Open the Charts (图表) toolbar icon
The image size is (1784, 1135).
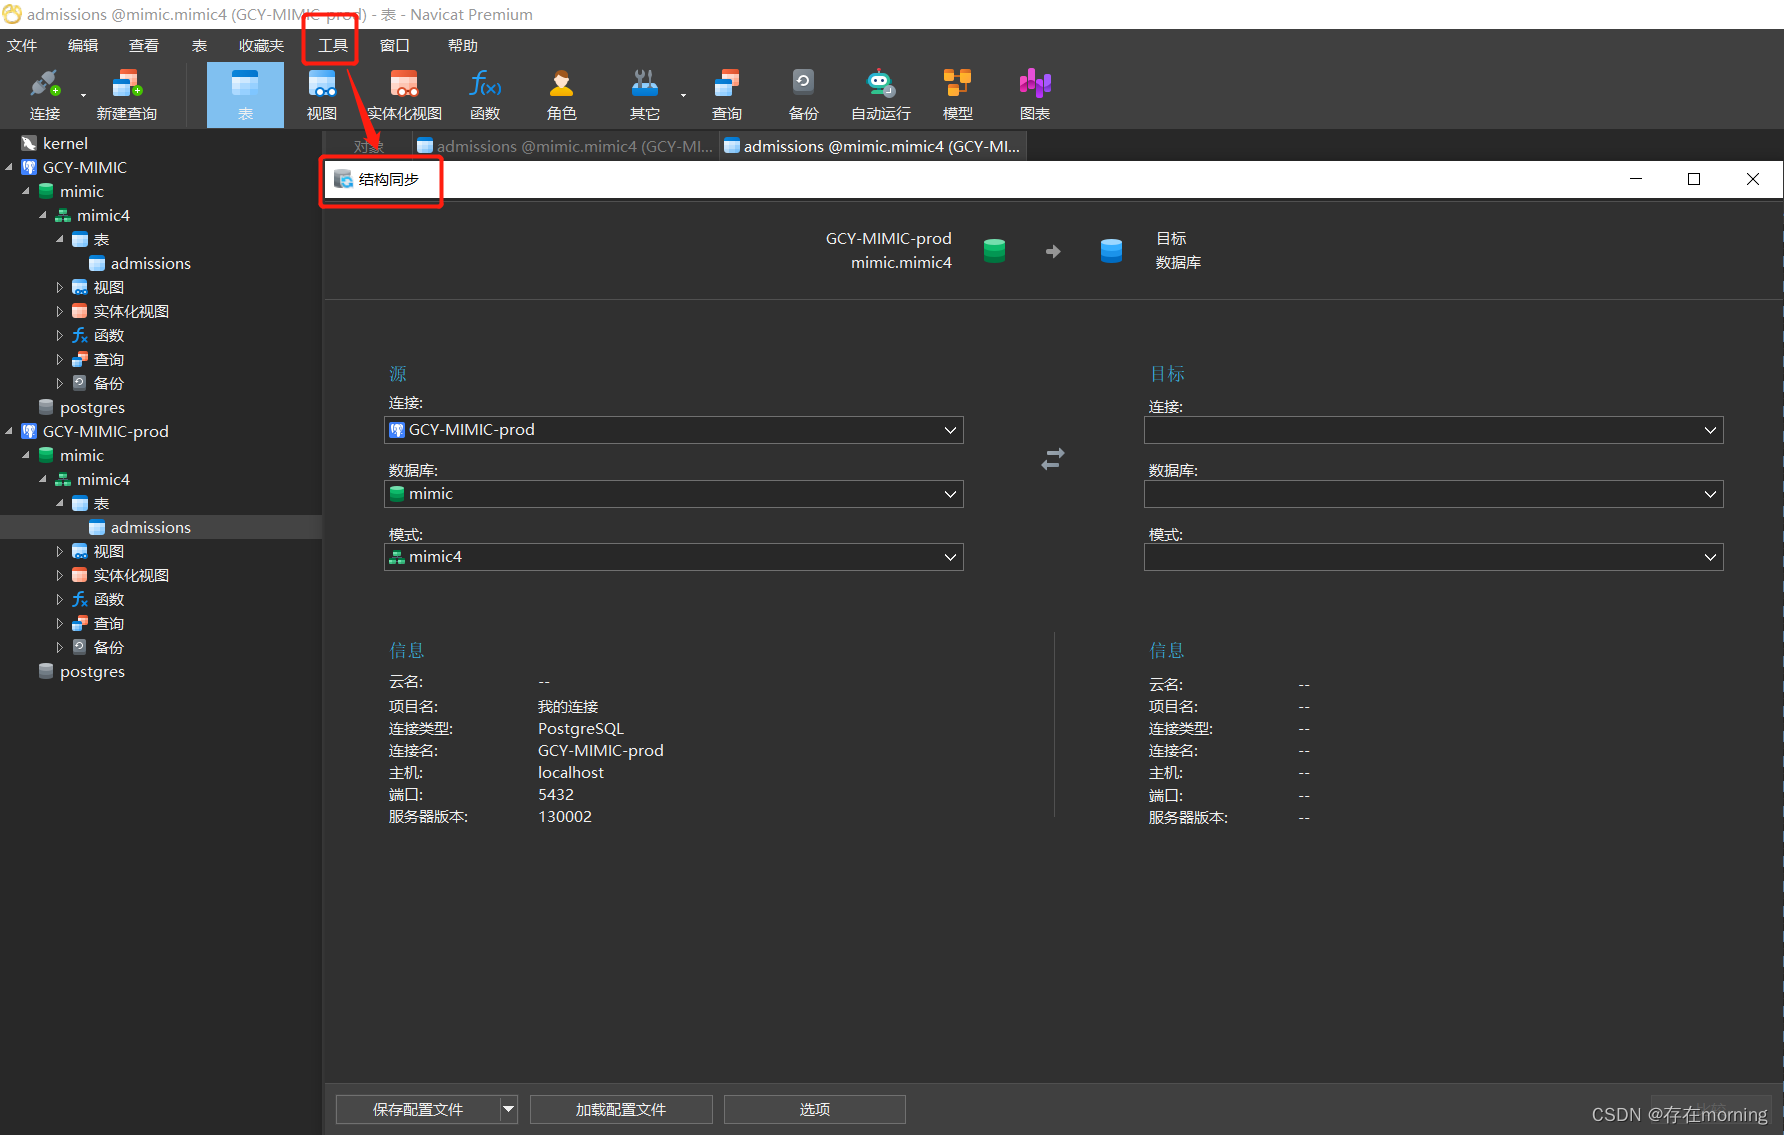click(1035, 95)
